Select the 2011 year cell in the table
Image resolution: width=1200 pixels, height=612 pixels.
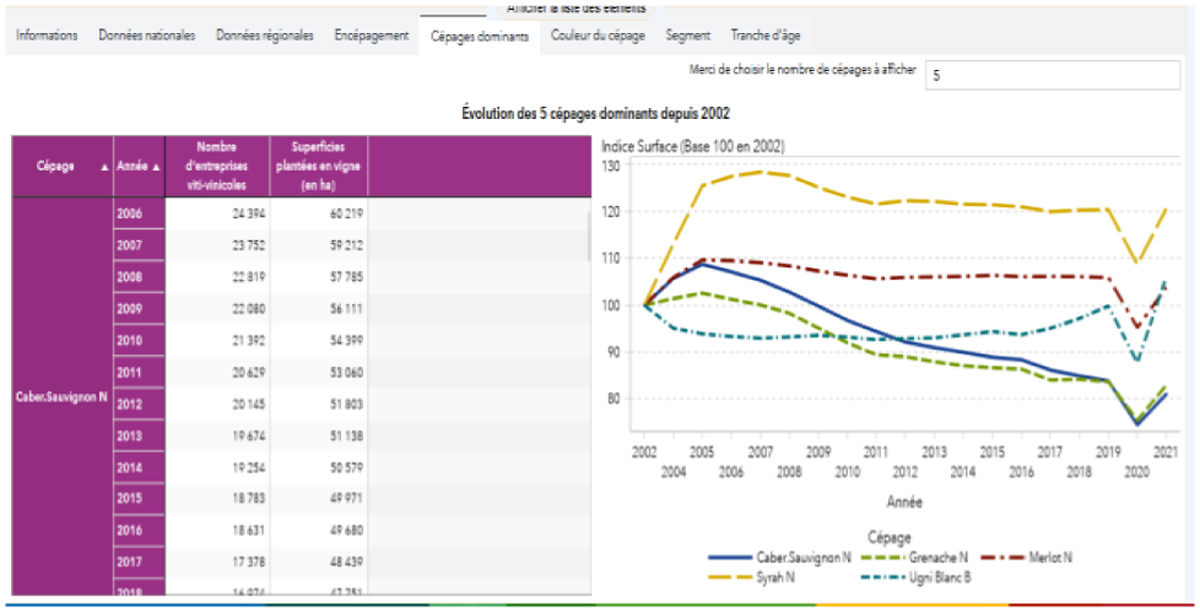(x=139, y=373)
